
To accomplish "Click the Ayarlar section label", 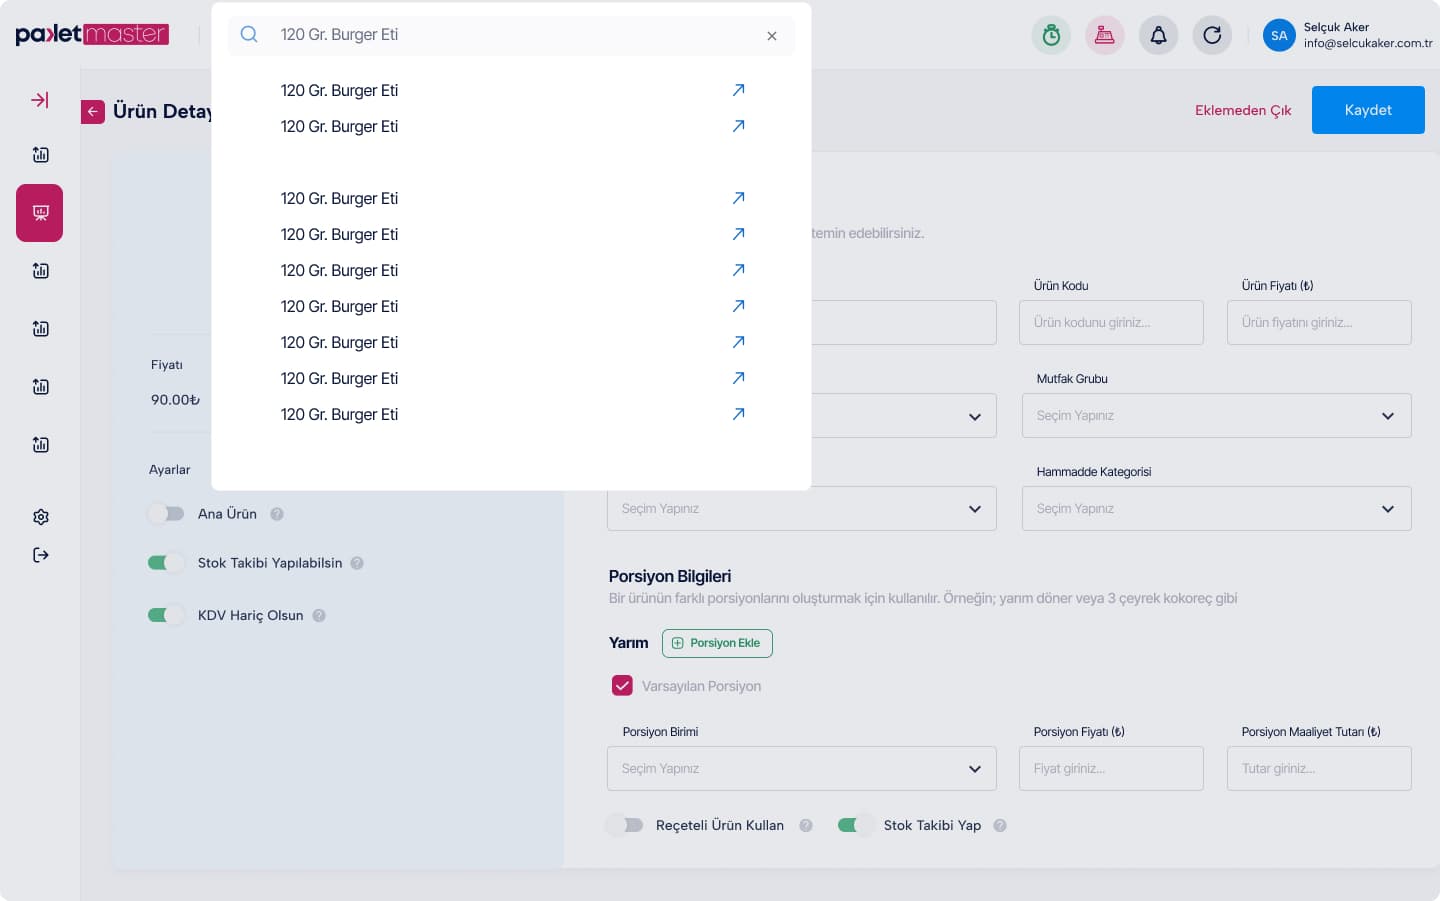I will 169,470.
